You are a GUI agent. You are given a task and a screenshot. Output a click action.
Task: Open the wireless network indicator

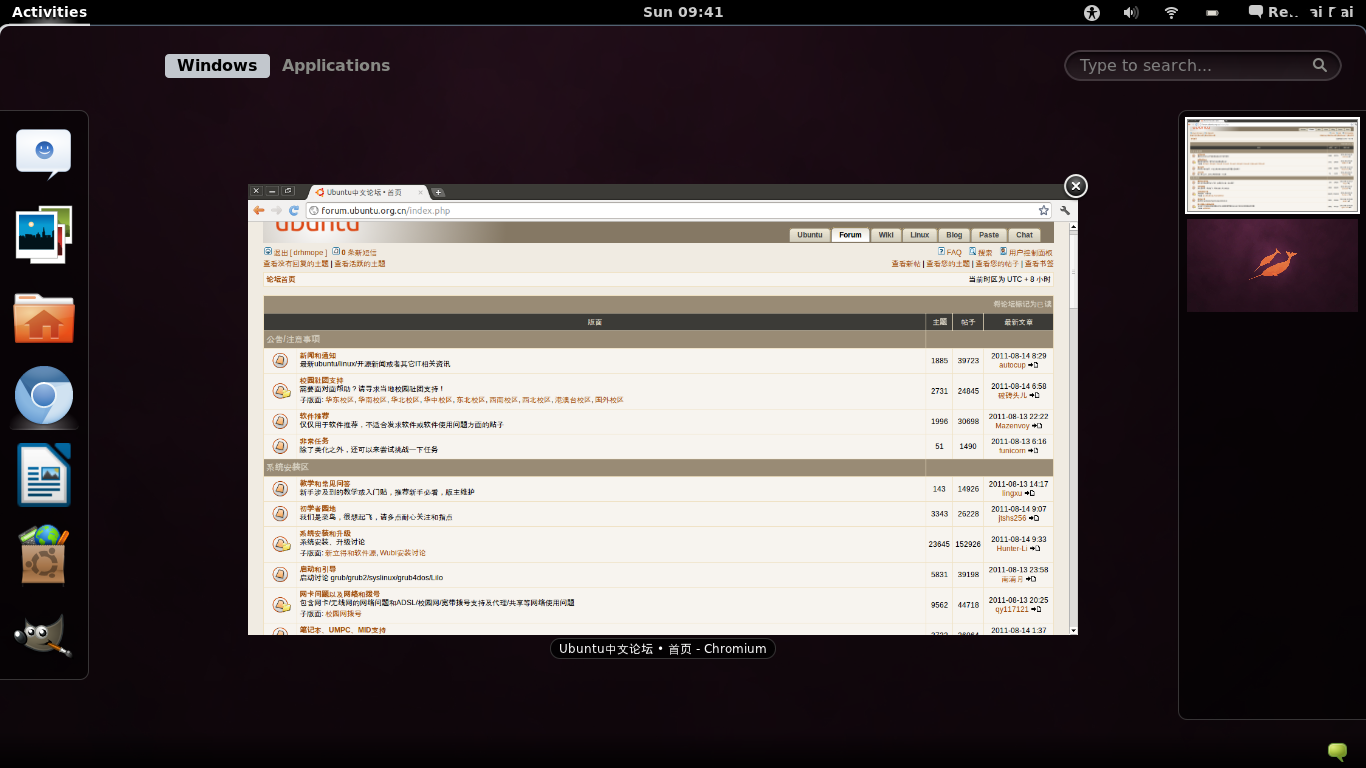coord(1171,12)
